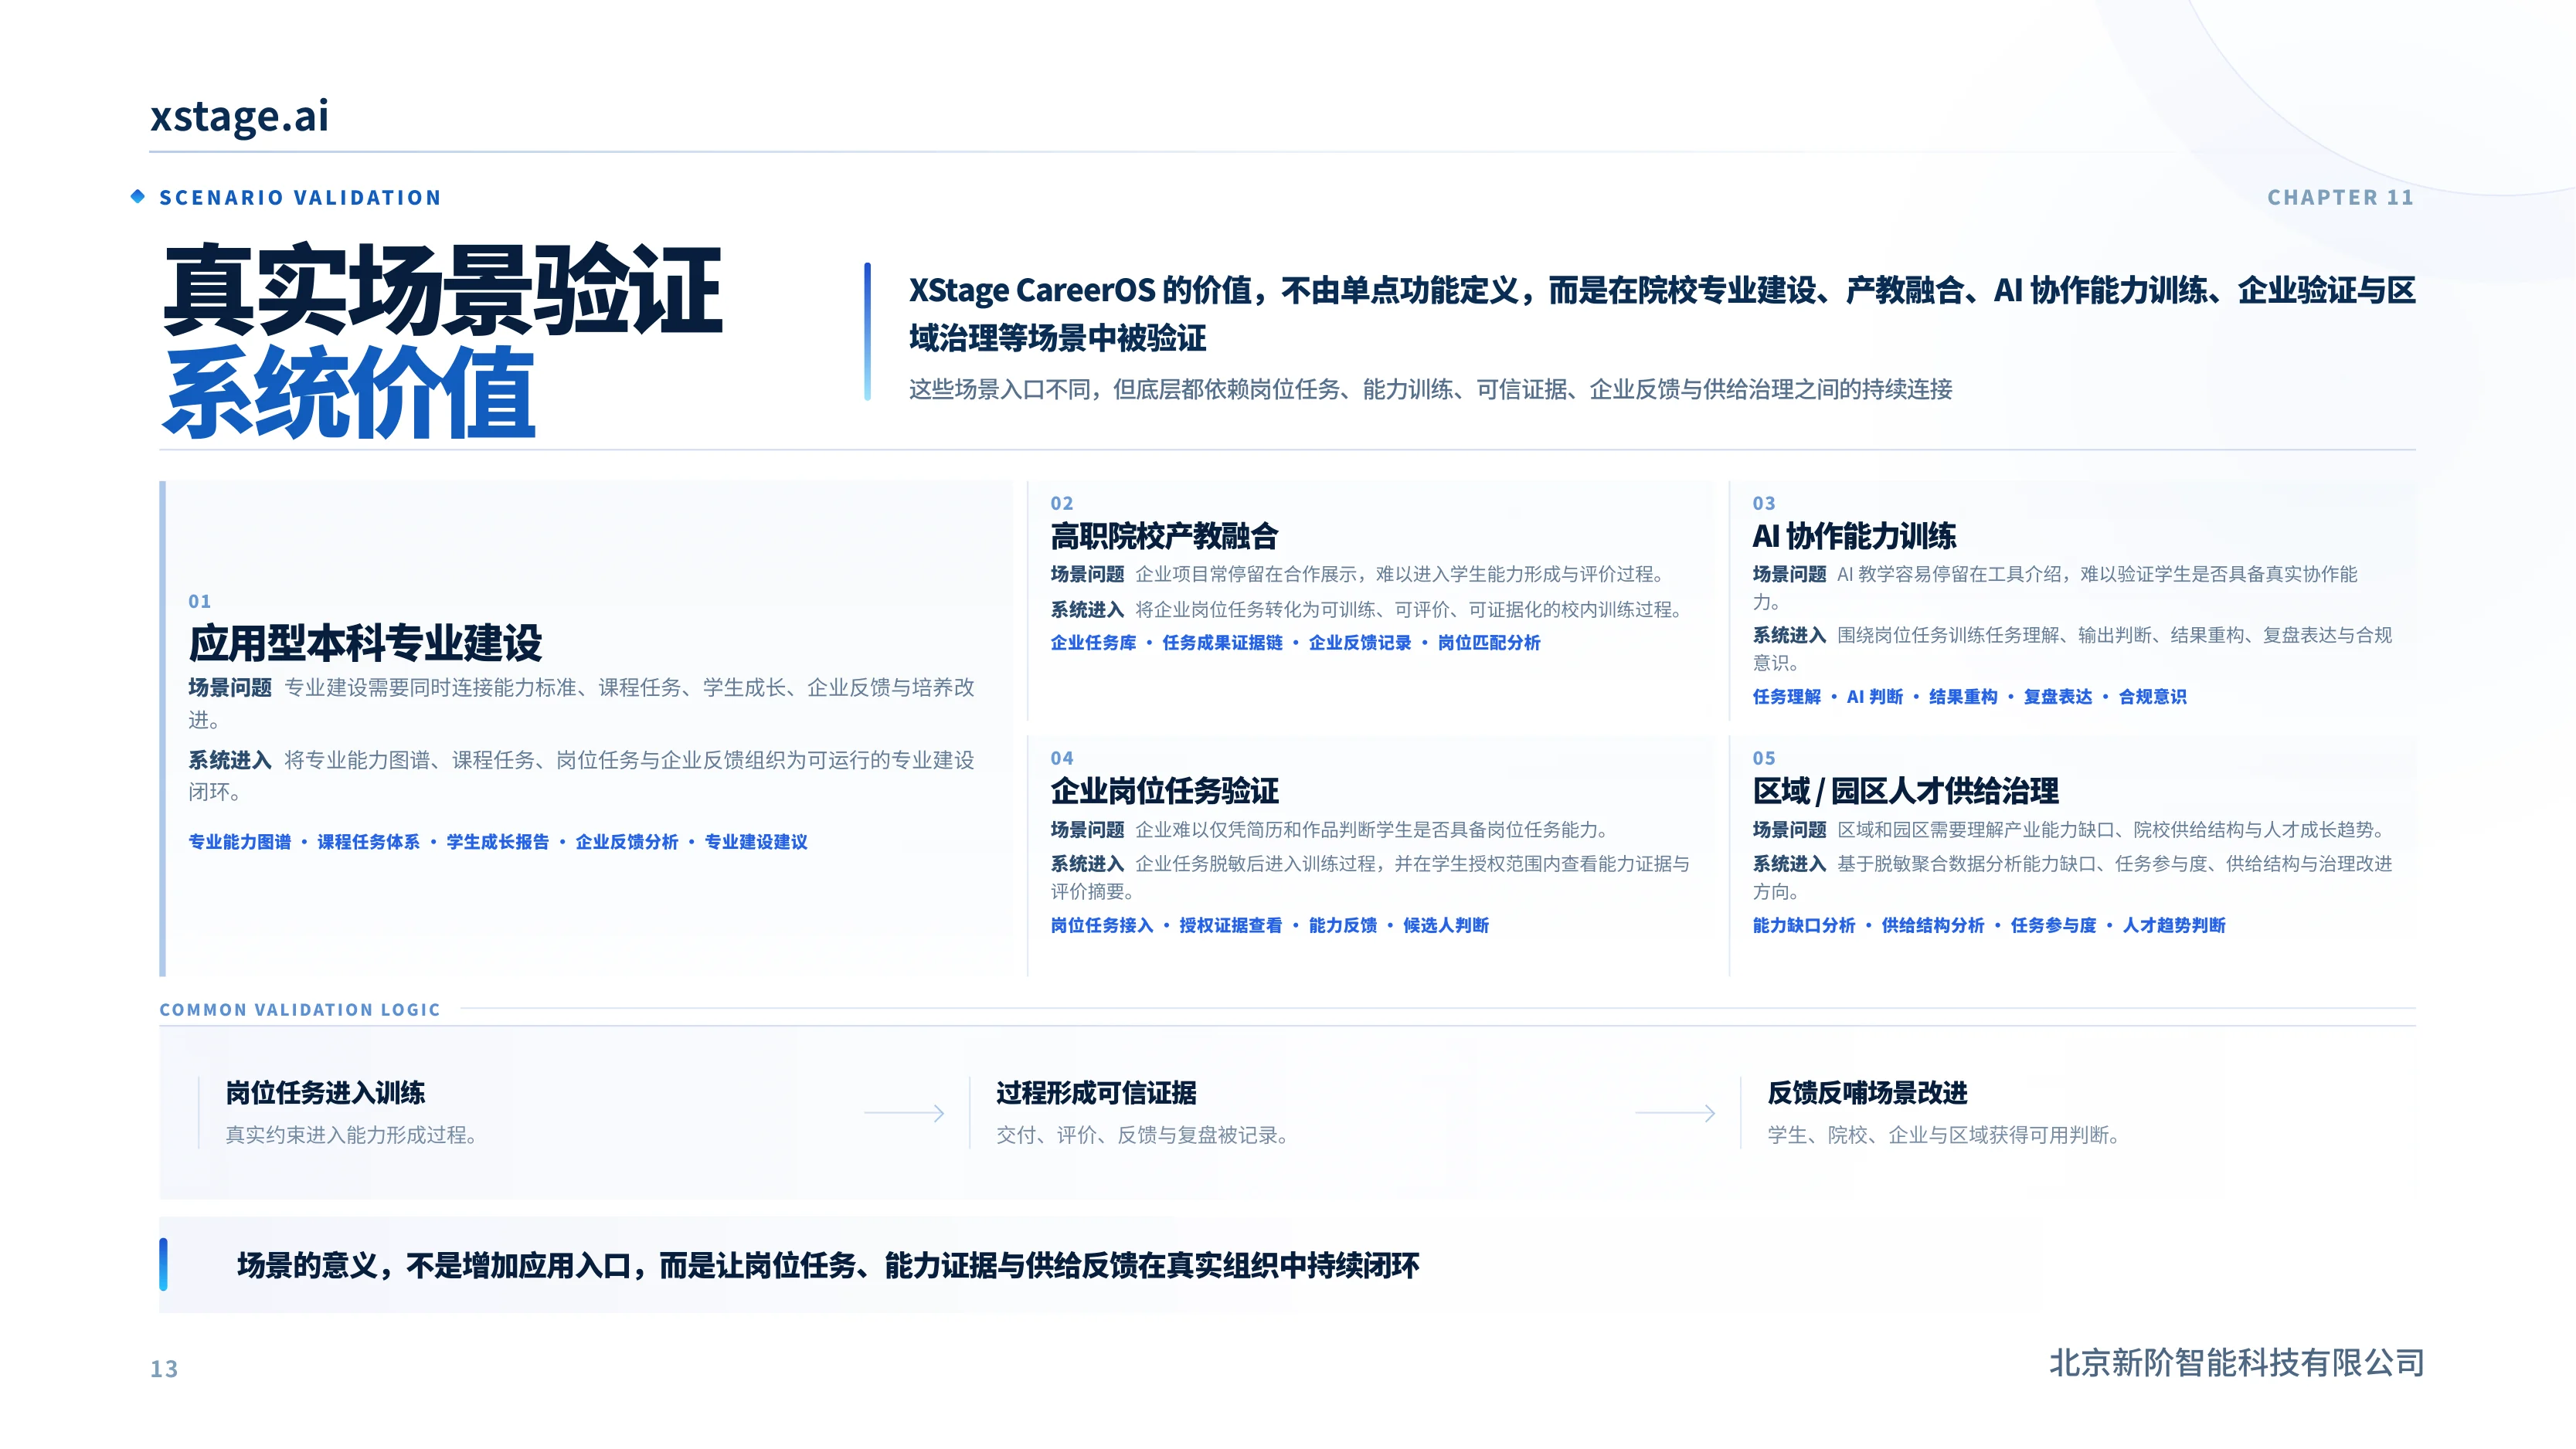Viewport: 2576px width, 1449px height.
Task: Select the heading 企业岗位任务验证
Action: pyautogui.click(x=1164, y=792)
